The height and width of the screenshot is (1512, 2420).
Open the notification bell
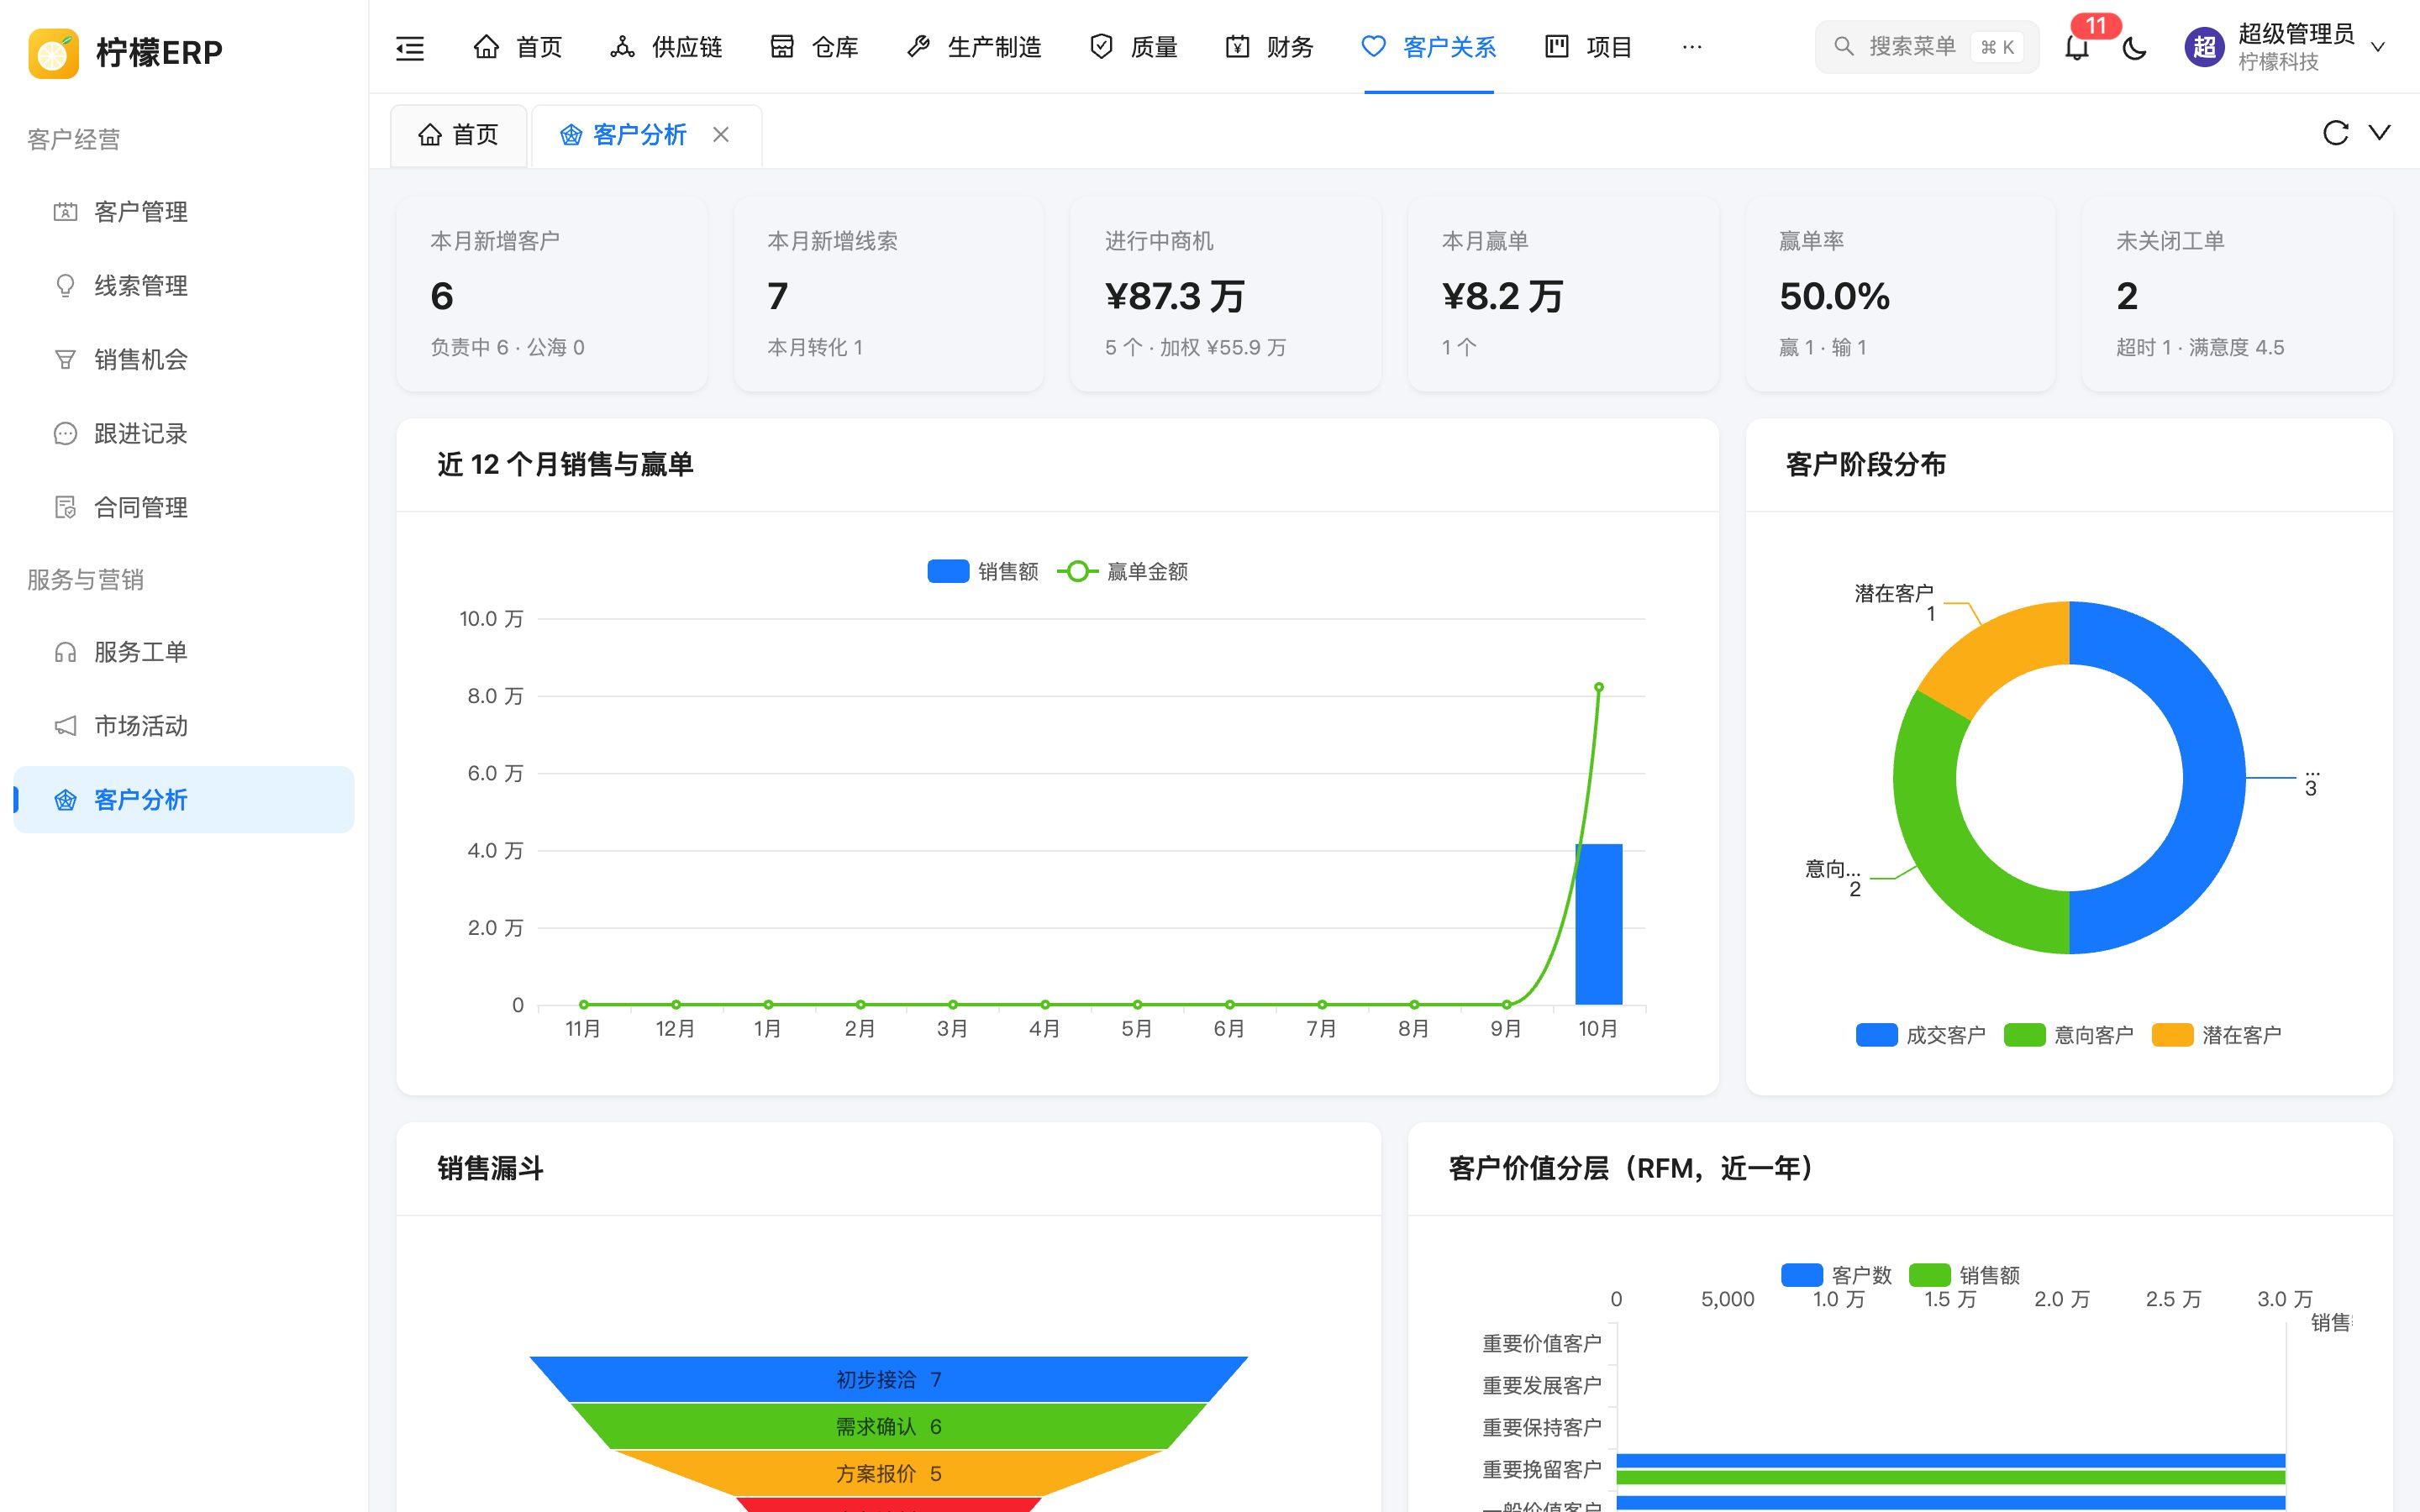click(2076, 47)
